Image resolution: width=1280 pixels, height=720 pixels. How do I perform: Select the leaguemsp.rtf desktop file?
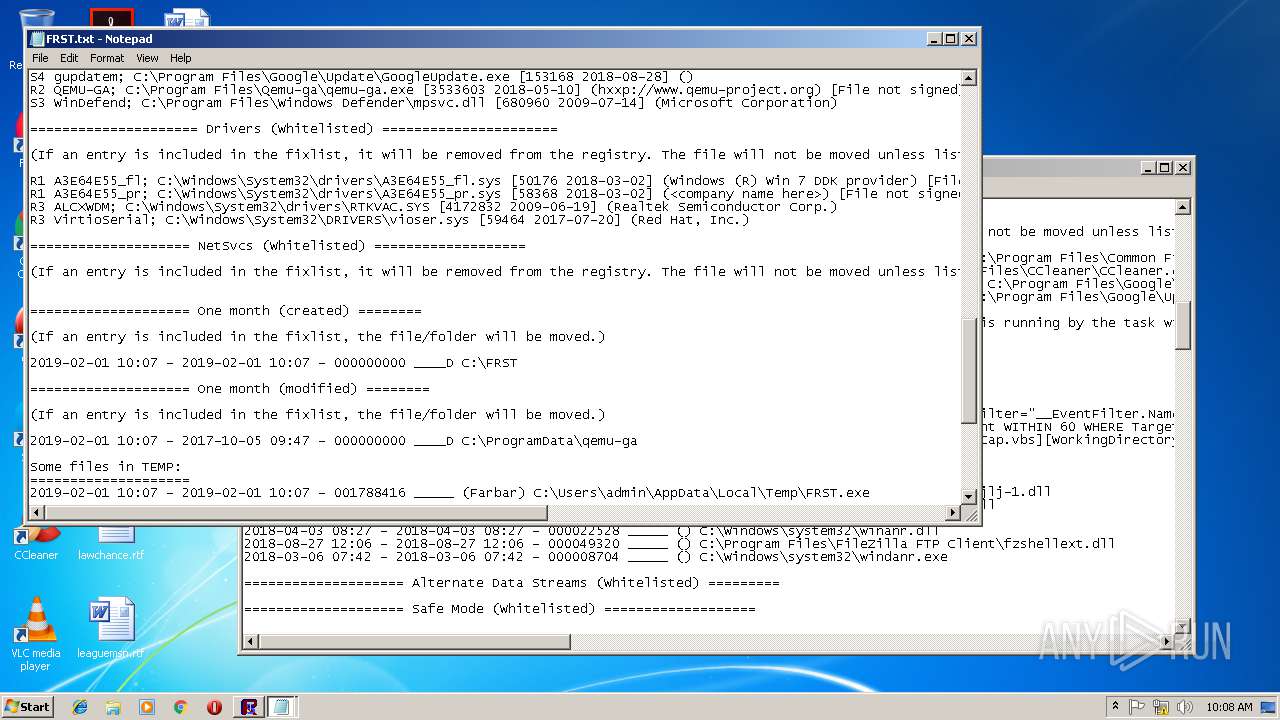tap(111, 629)
